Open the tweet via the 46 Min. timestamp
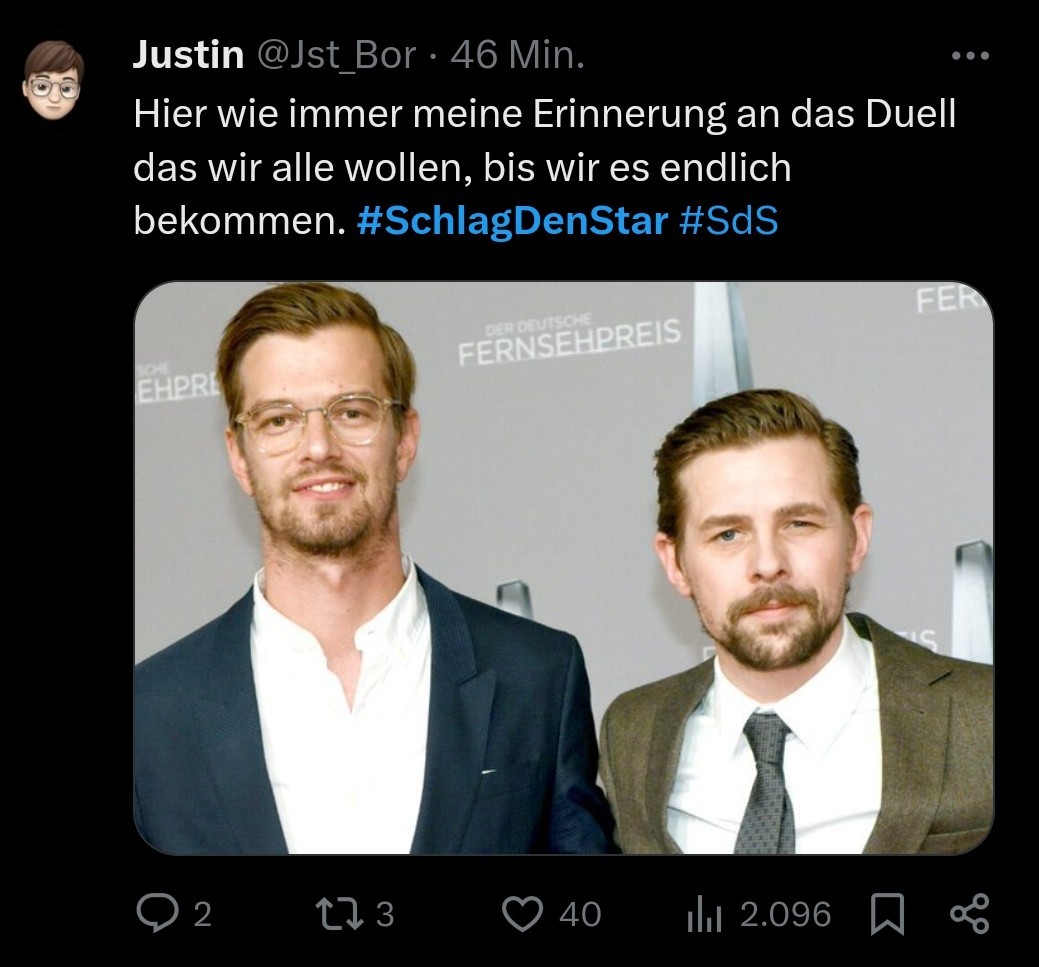 click(518, 55)
